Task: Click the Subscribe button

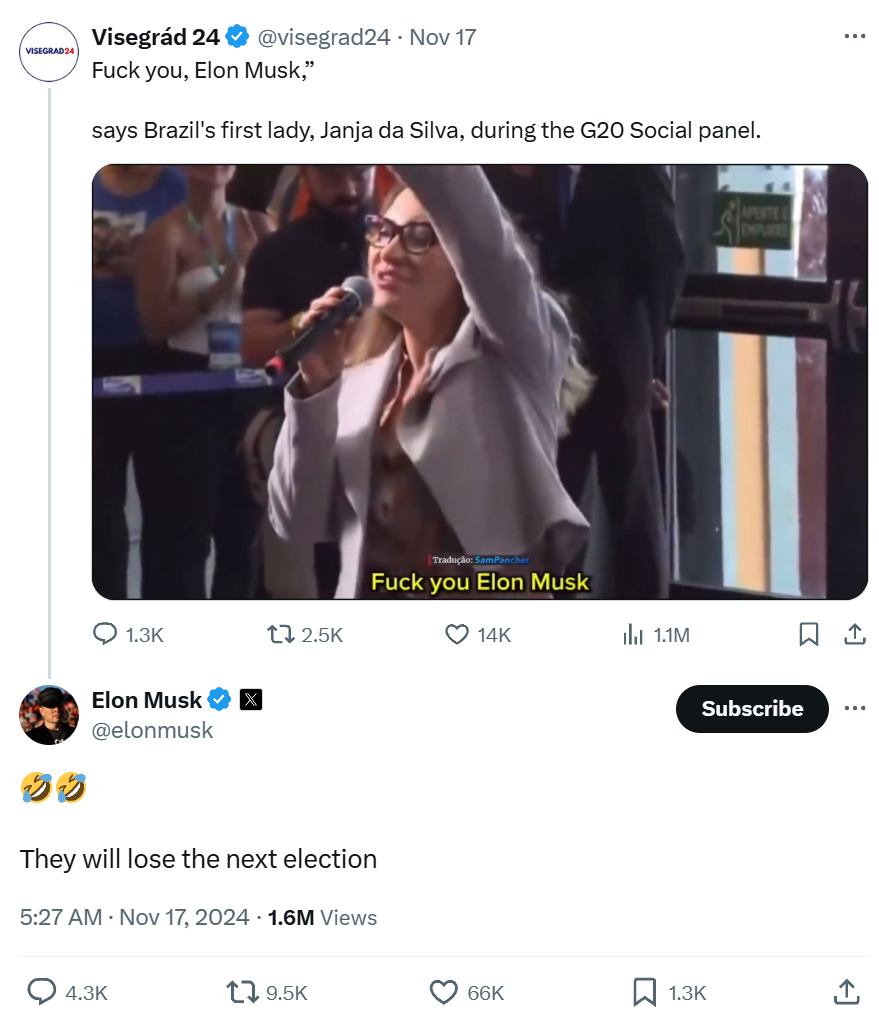Action: point(752,708)
